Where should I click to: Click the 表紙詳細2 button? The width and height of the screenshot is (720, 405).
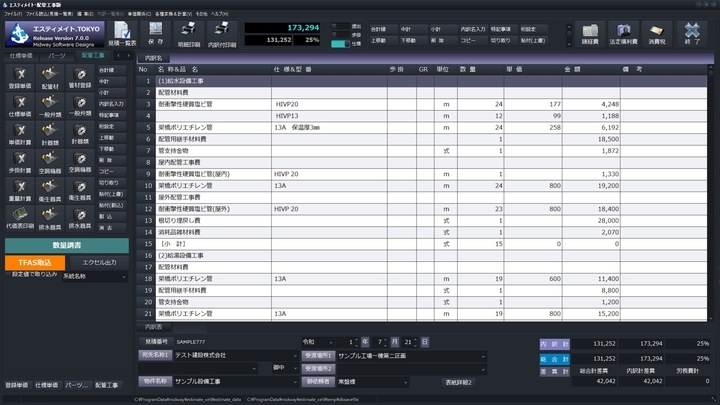click(x=458, y=382)
